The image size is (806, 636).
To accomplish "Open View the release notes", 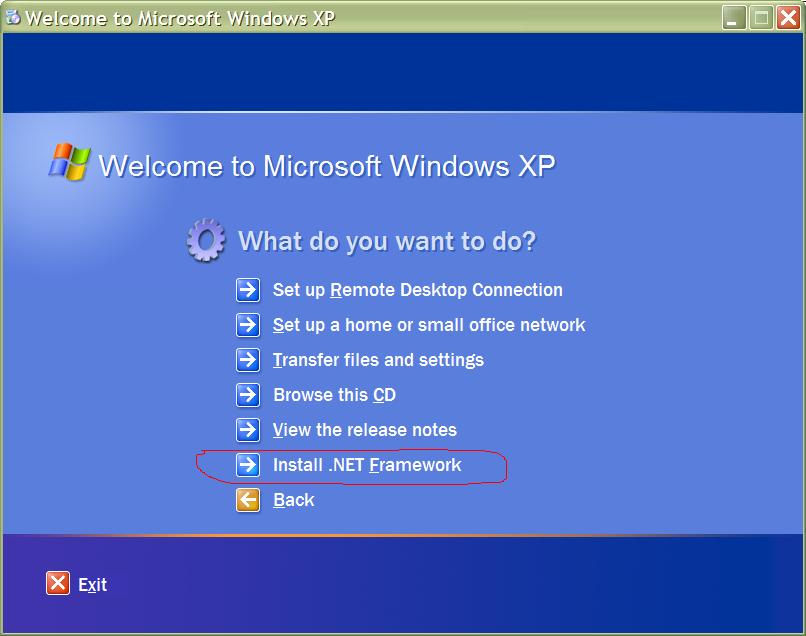I will pos(364,430).
